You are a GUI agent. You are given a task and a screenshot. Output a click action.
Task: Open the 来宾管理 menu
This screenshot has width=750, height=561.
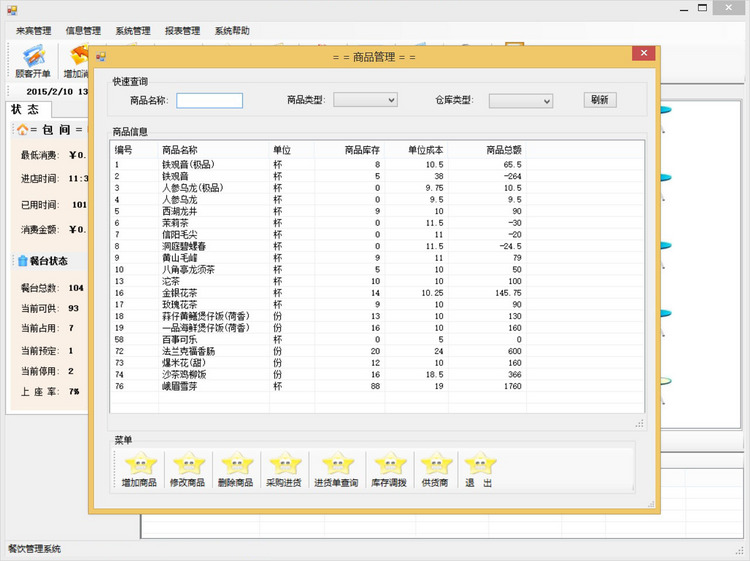(33, 31)
